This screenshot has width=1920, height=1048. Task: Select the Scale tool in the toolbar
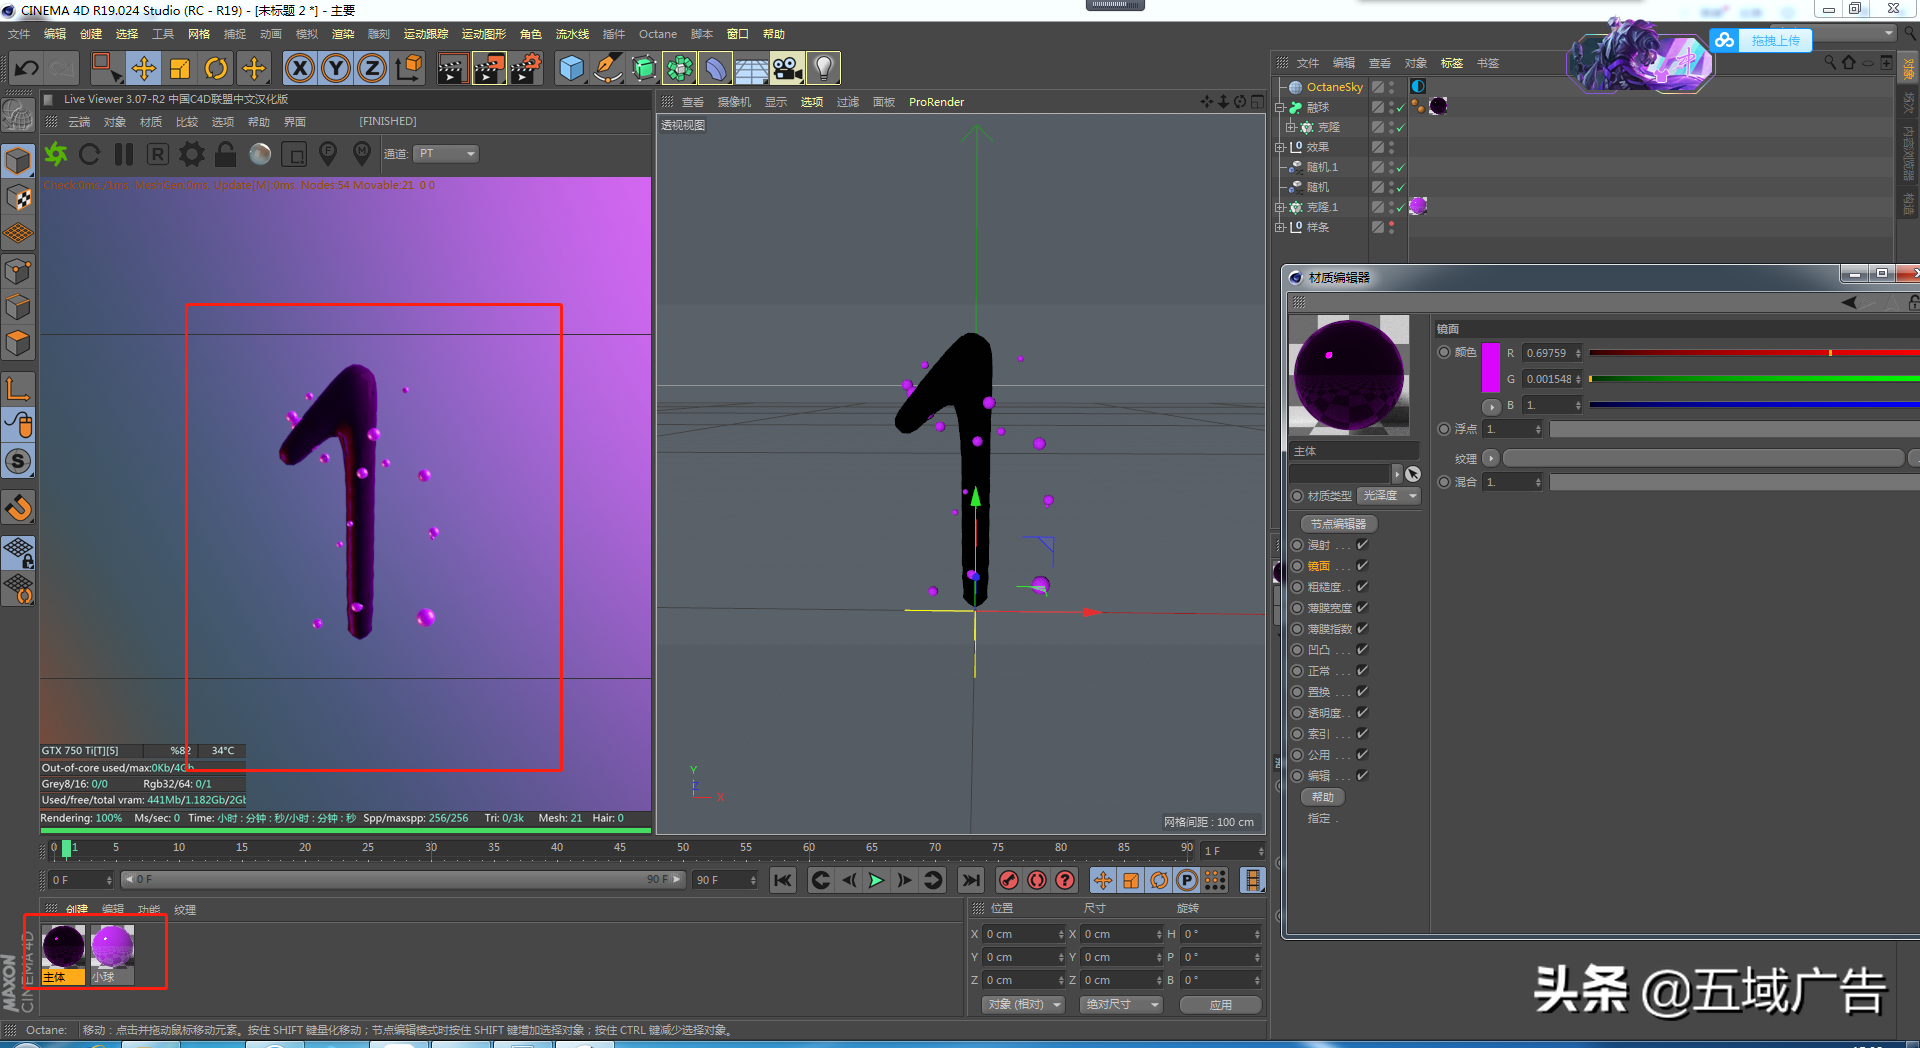coord(180,68)
